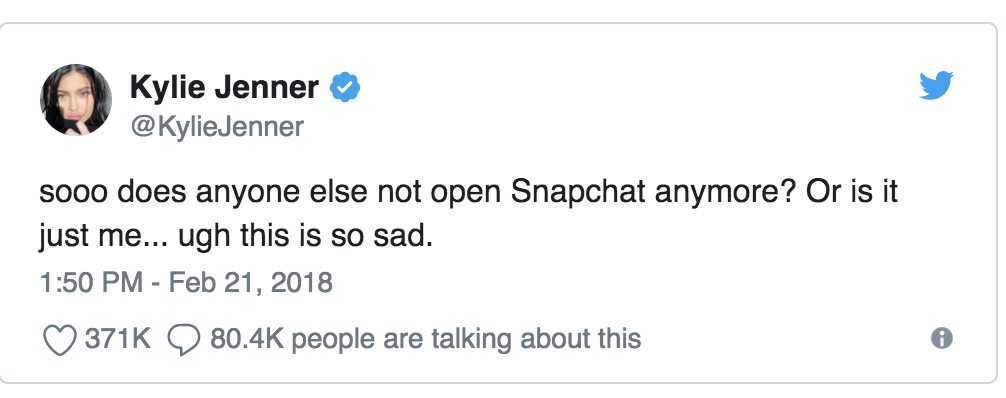Viewport: 1006px width, 398px height.
Task: Click "ugh this is so sad" text
Action: coord(302,238)
